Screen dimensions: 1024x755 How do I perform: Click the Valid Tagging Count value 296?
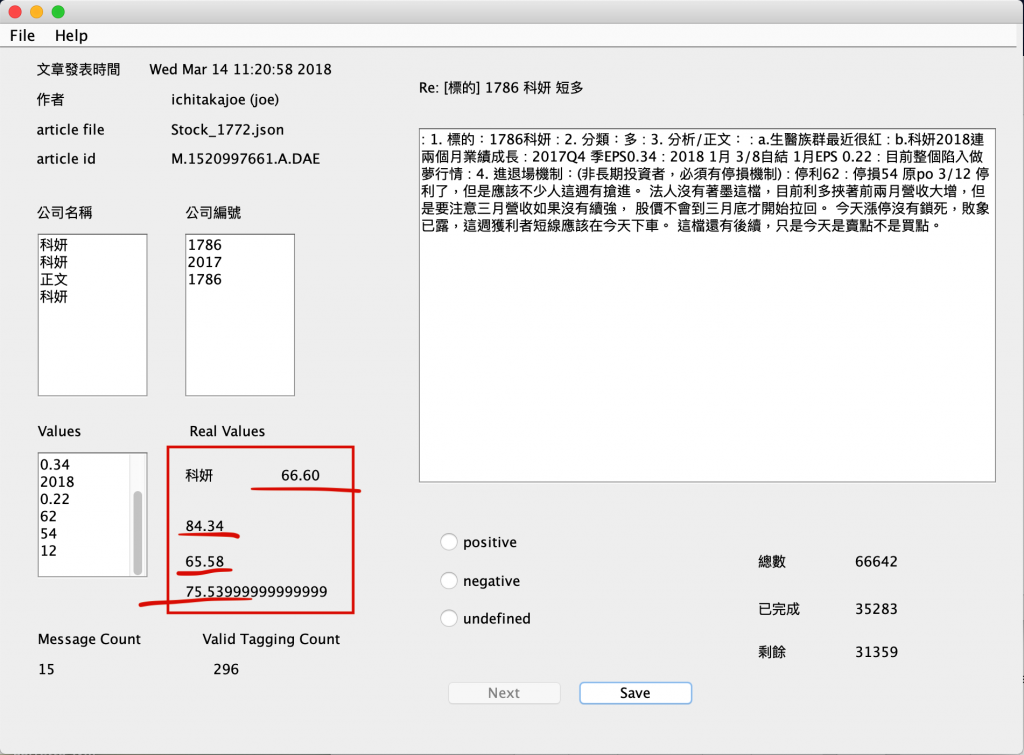coord(226,669)
